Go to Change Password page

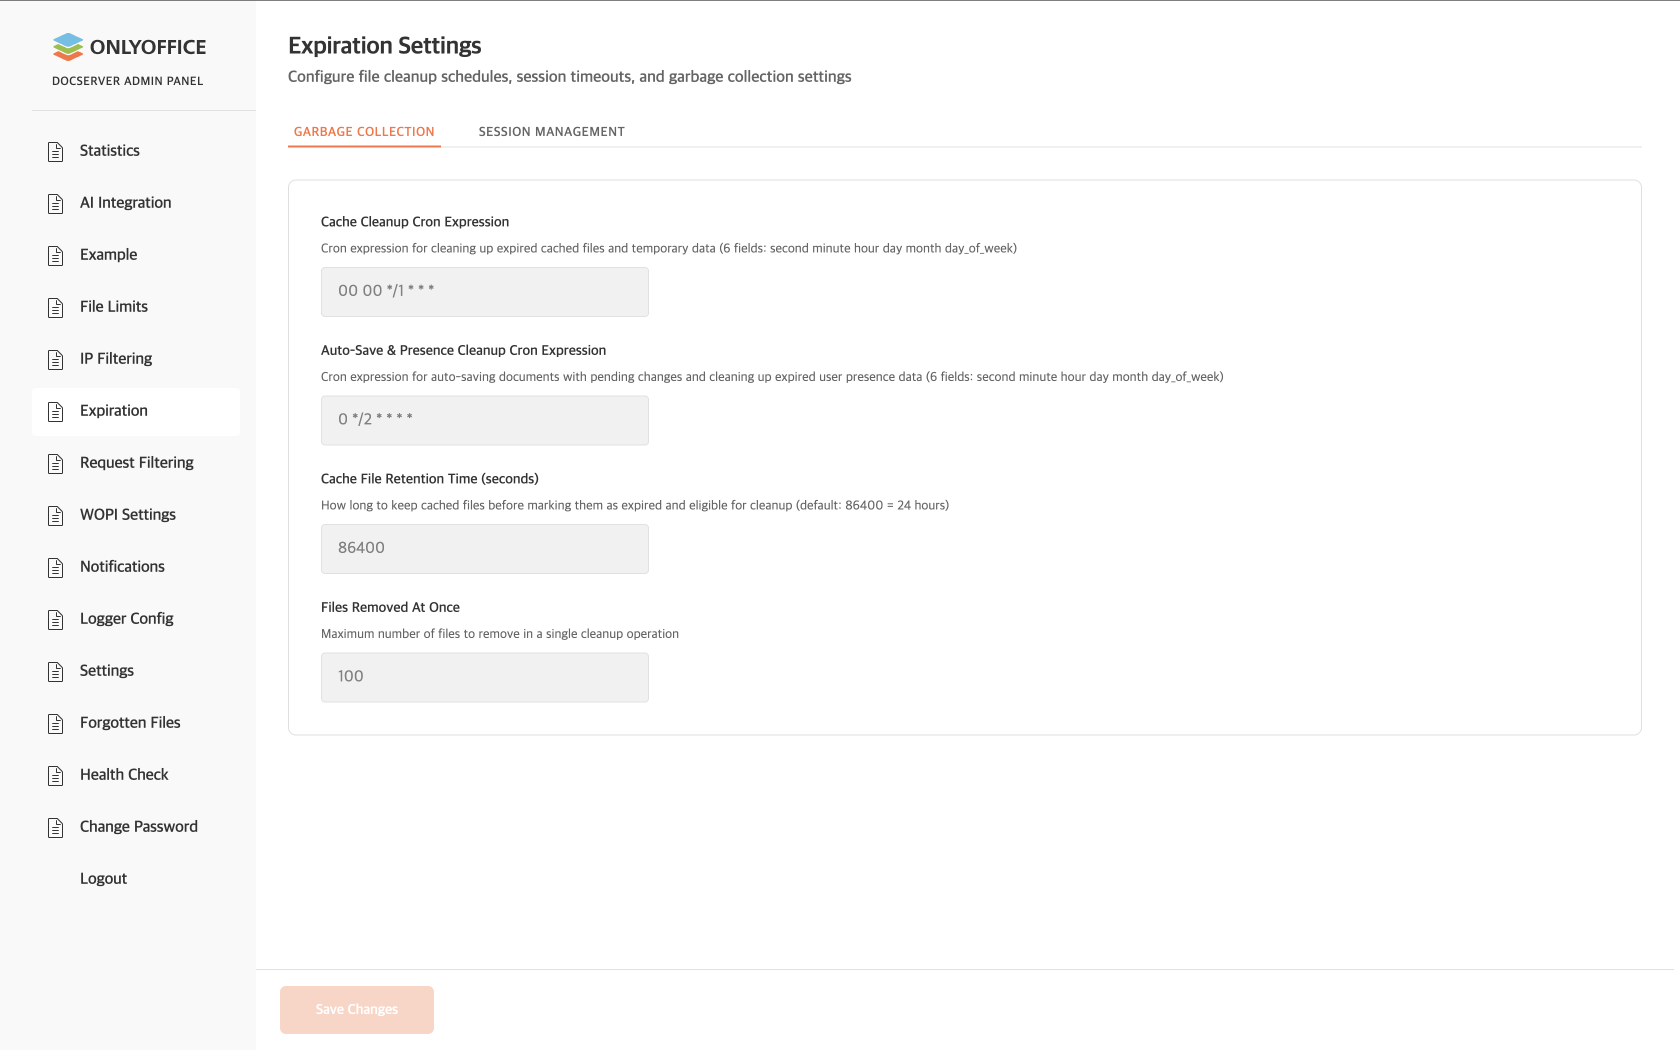point(139,827)
